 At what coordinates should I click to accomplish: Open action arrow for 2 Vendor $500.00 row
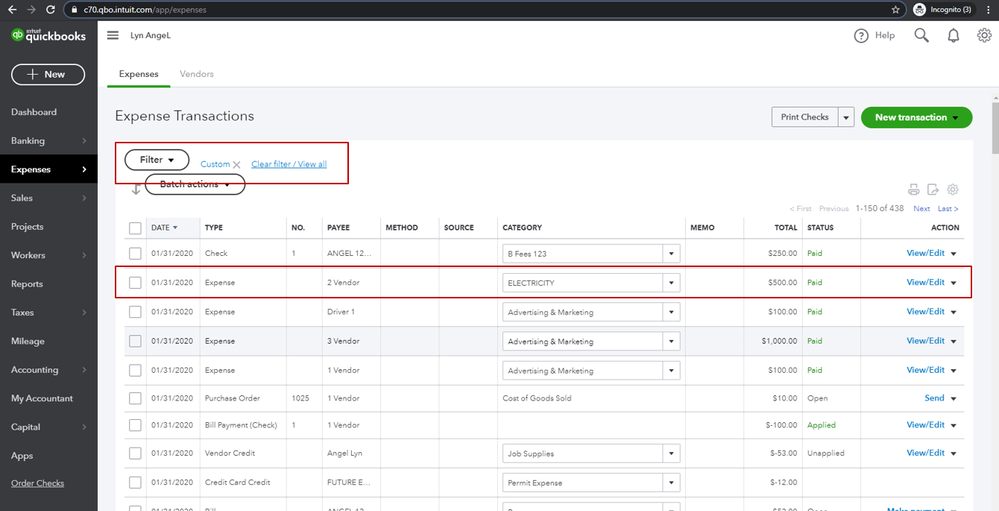point(954,284)
